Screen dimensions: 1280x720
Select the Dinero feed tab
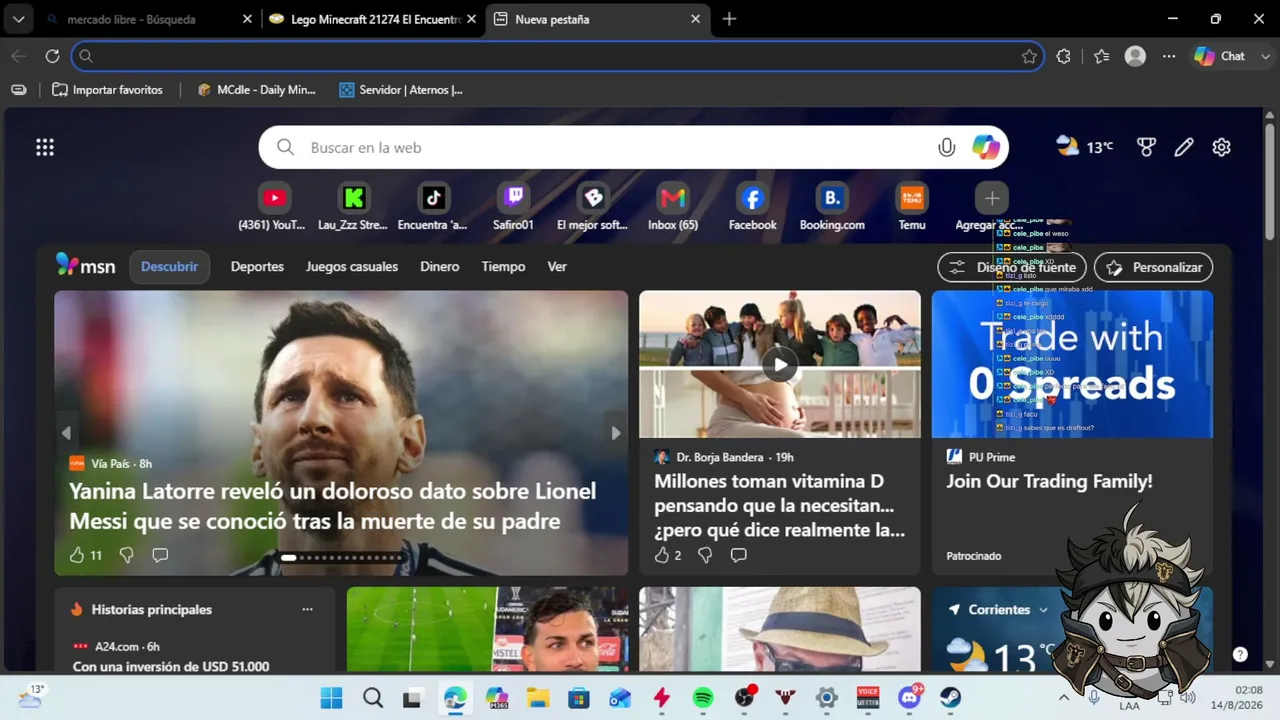440,267
